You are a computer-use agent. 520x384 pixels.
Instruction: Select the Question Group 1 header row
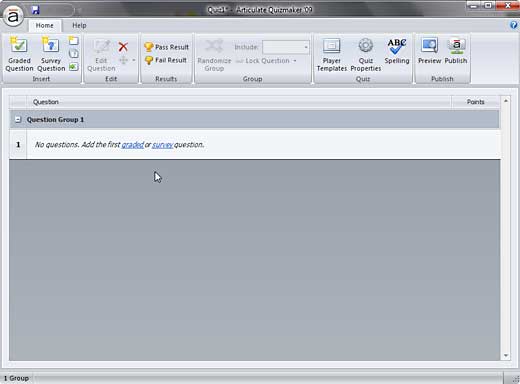[254, 119]
